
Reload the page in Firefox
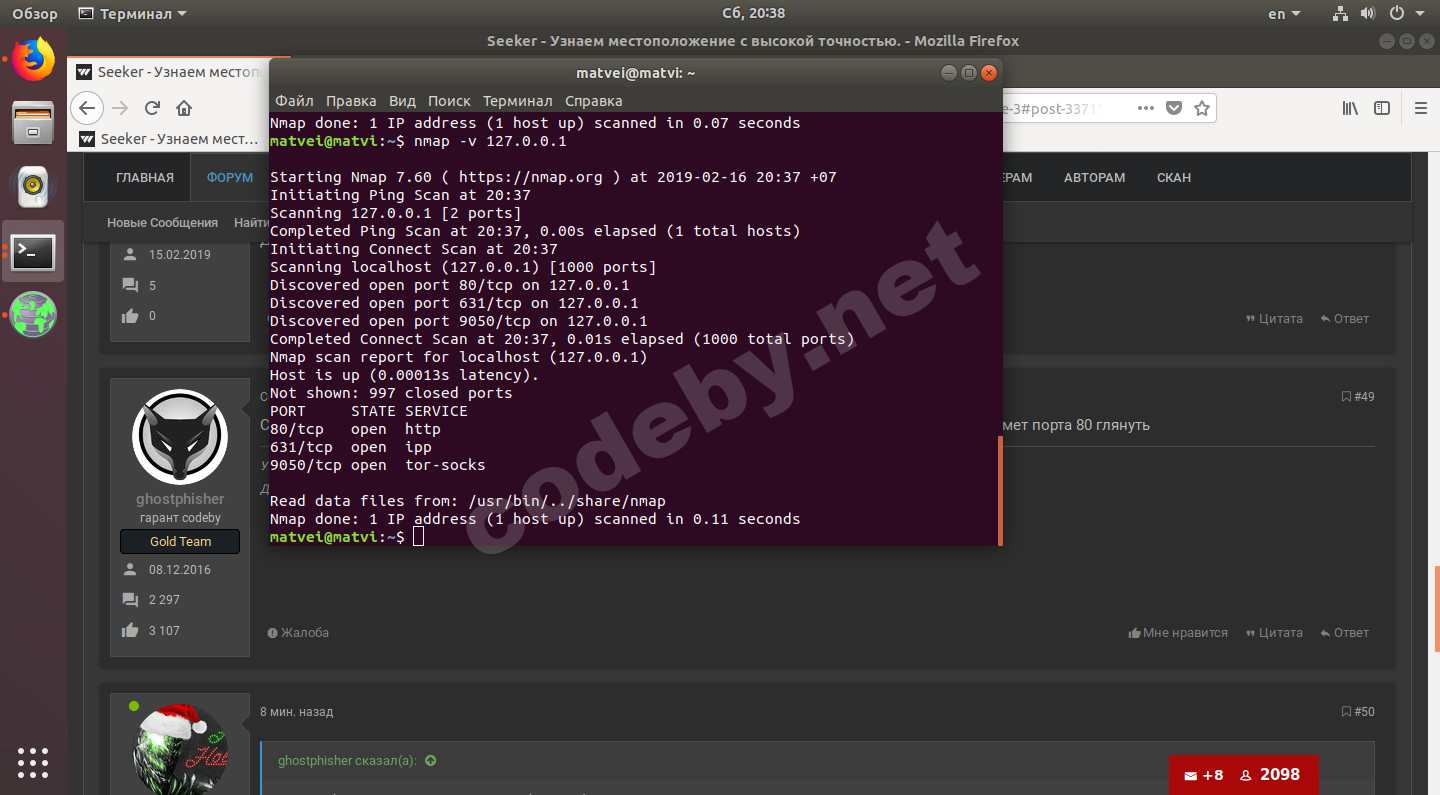coord(152,108)
